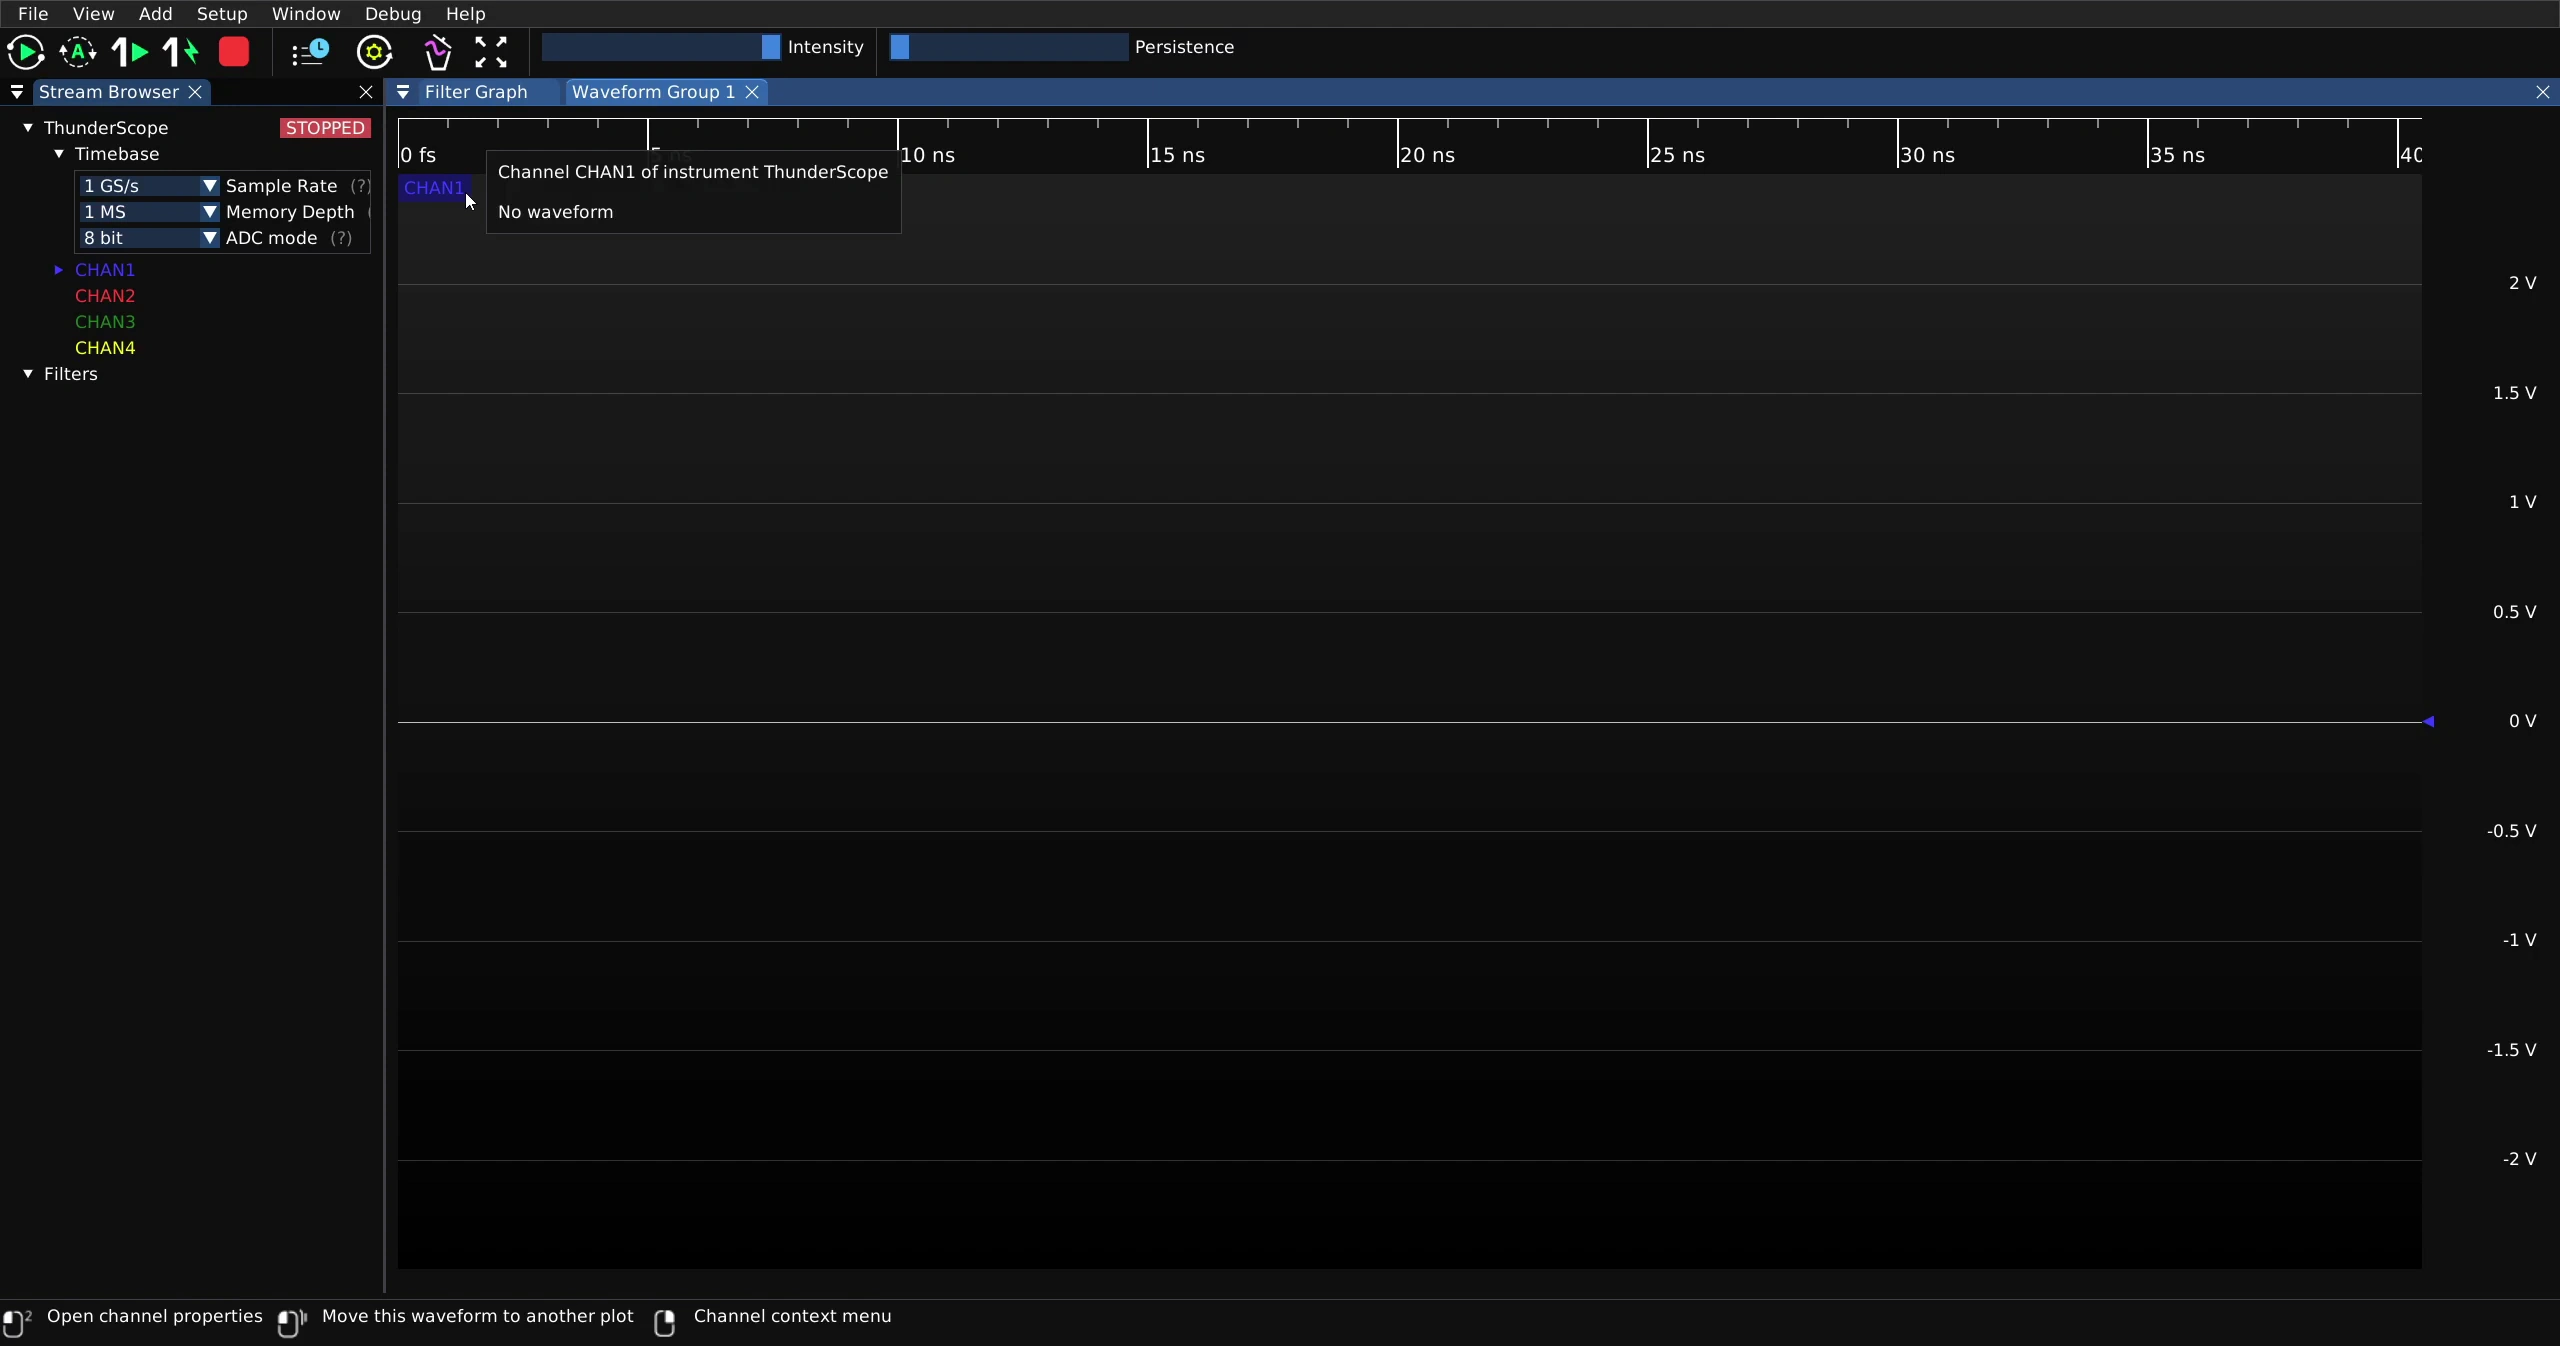Arm the auto trigger icon

78,52
